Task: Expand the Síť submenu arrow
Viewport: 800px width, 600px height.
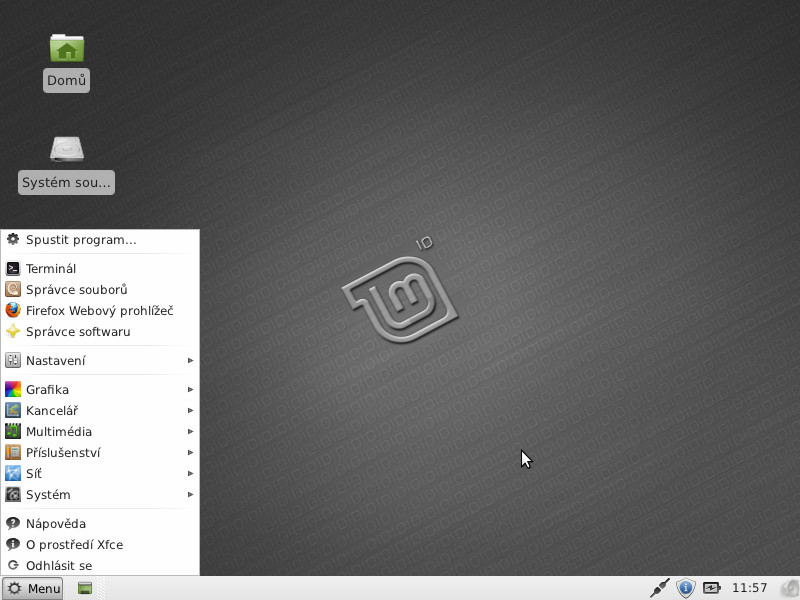Action: point(190,473)
